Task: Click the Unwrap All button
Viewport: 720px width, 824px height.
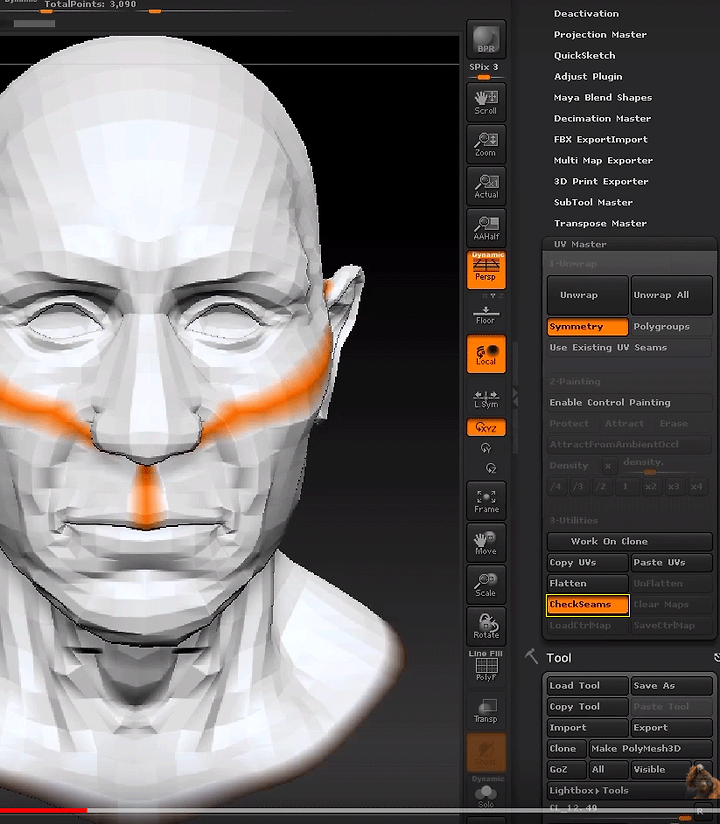Action: 672,295
